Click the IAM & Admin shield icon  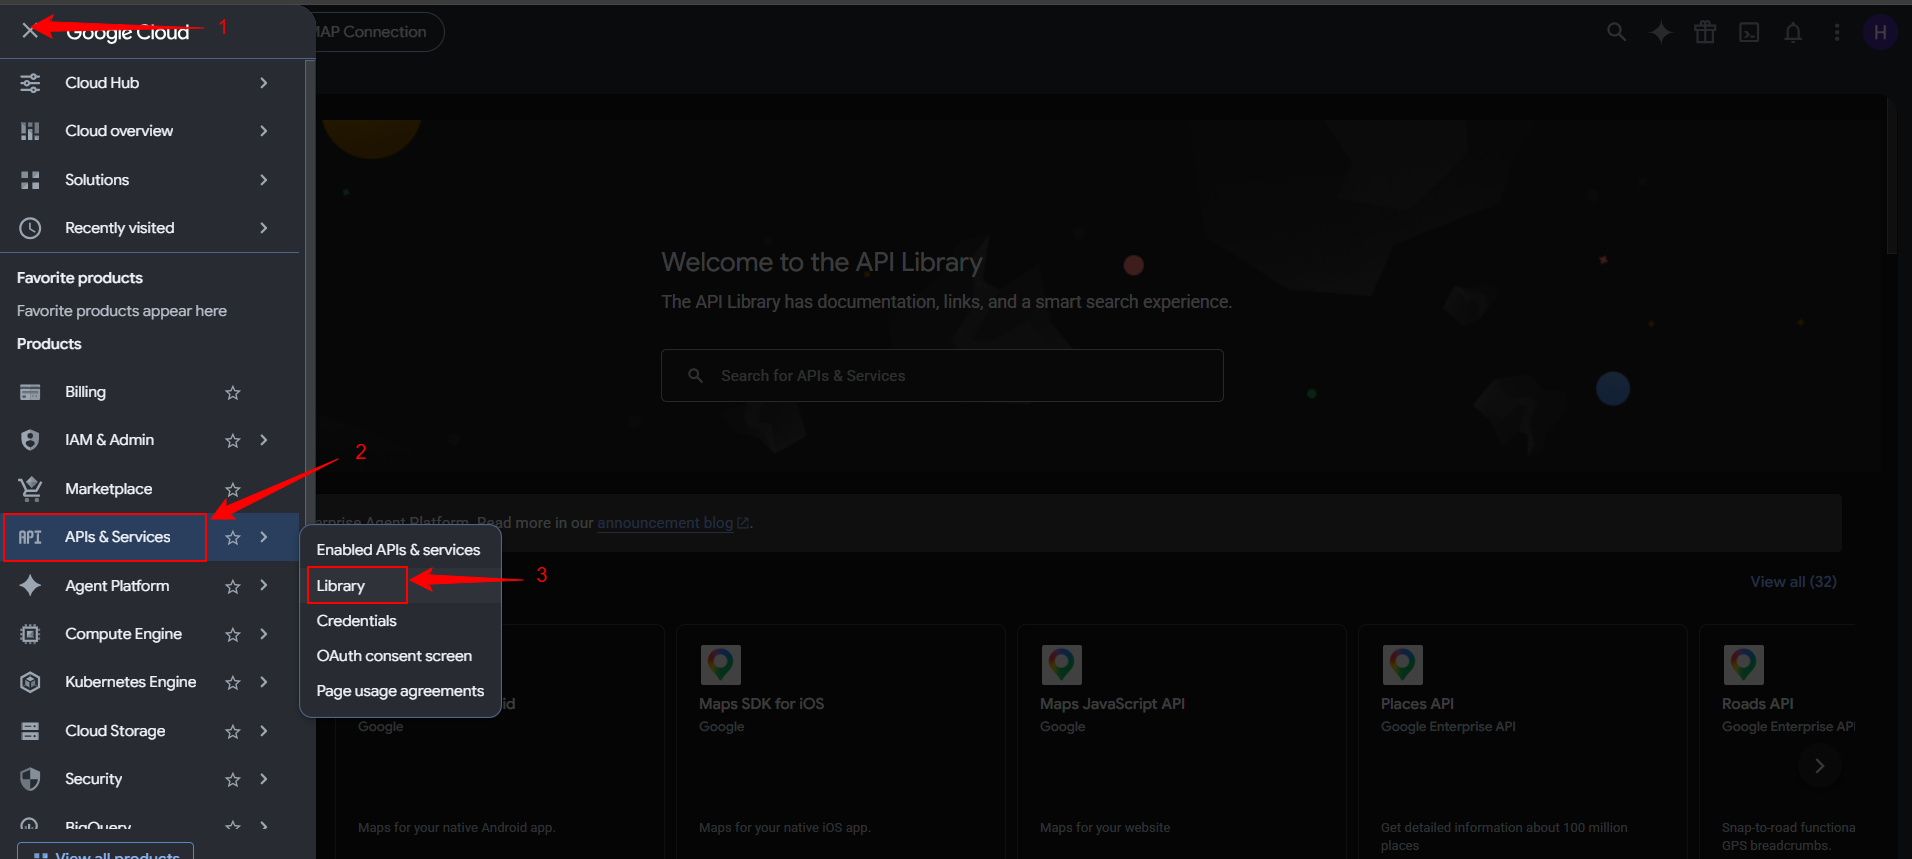coord(30,440)
